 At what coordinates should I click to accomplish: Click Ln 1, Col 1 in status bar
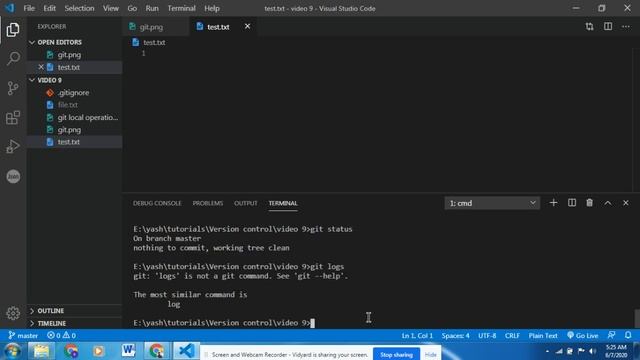click(x=417, y=336)
